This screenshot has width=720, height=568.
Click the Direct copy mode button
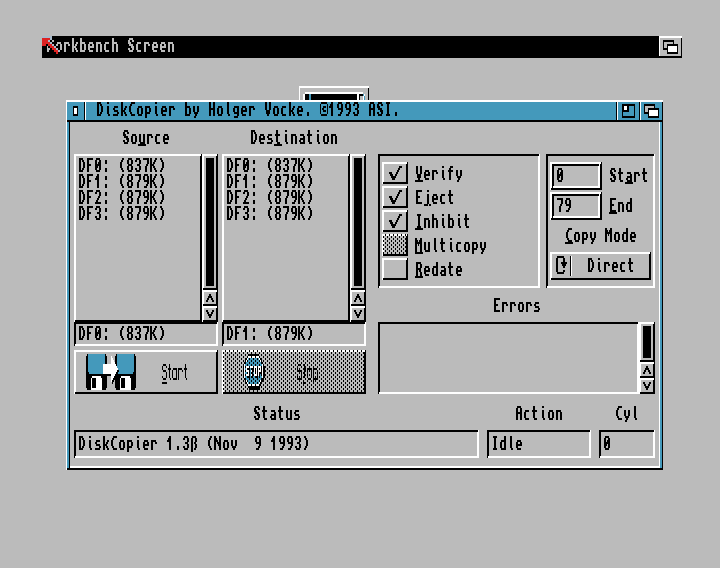(x=610, y=266)
